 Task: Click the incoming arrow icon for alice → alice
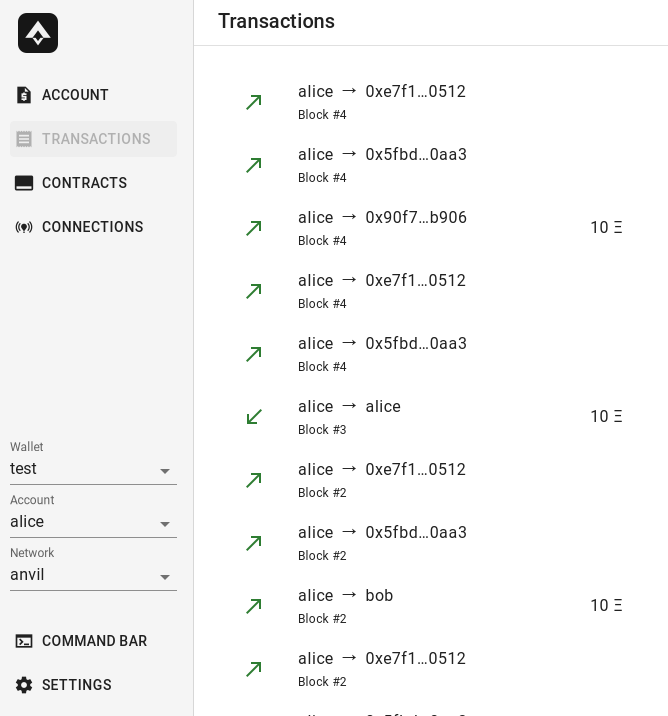coord(254,416)
